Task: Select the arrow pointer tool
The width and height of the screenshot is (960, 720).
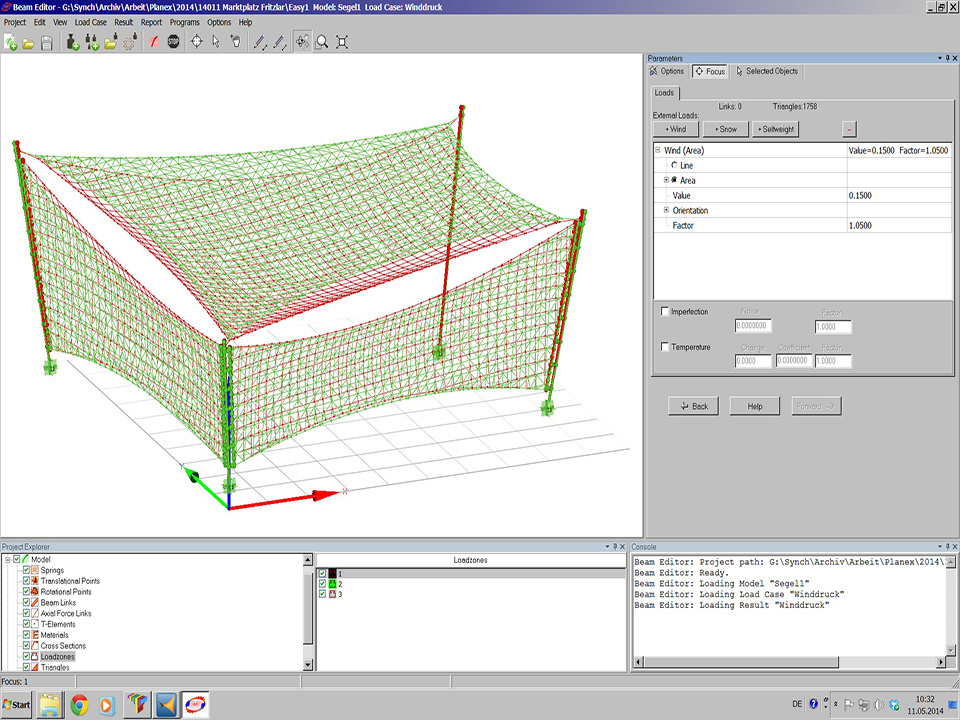Action: tap(216, 42)
